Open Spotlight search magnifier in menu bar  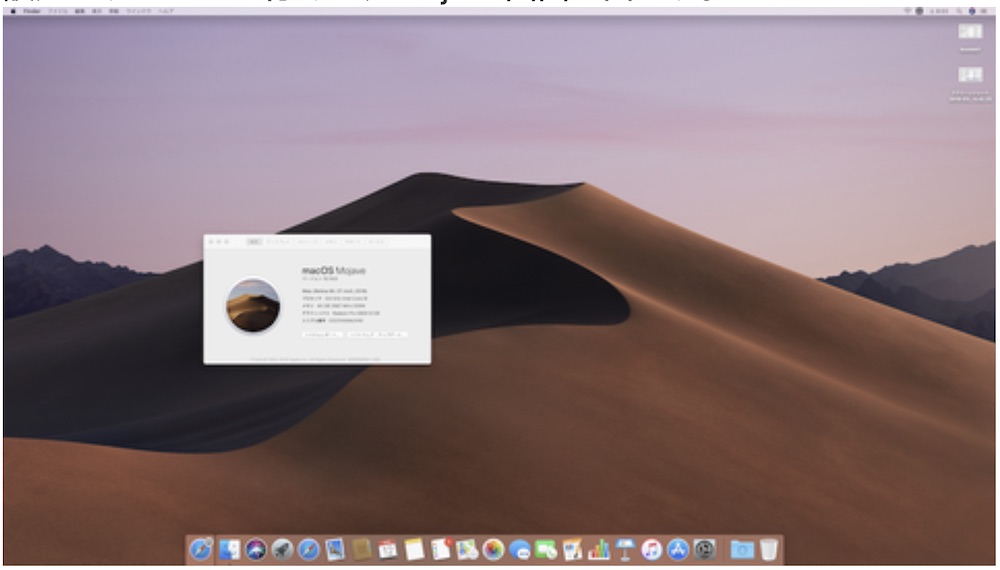960,11
